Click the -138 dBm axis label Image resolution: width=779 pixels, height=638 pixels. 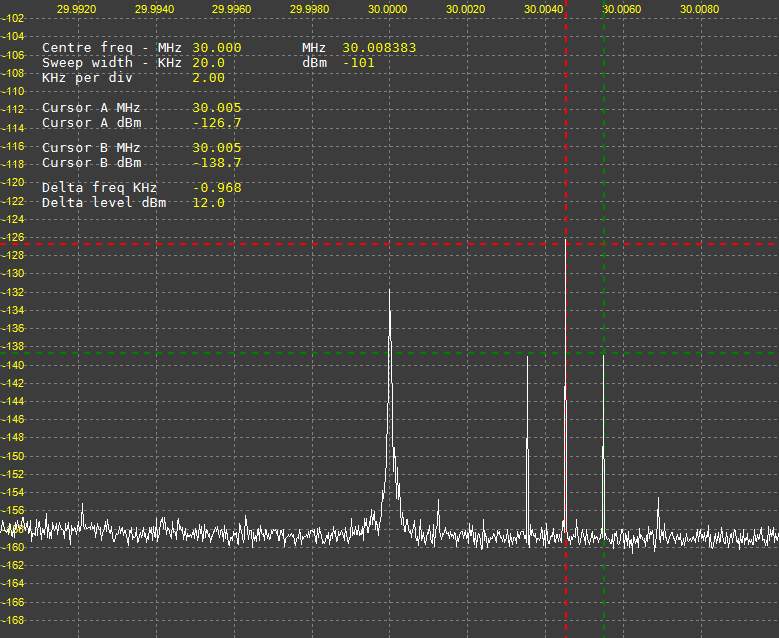click(12, 346)
